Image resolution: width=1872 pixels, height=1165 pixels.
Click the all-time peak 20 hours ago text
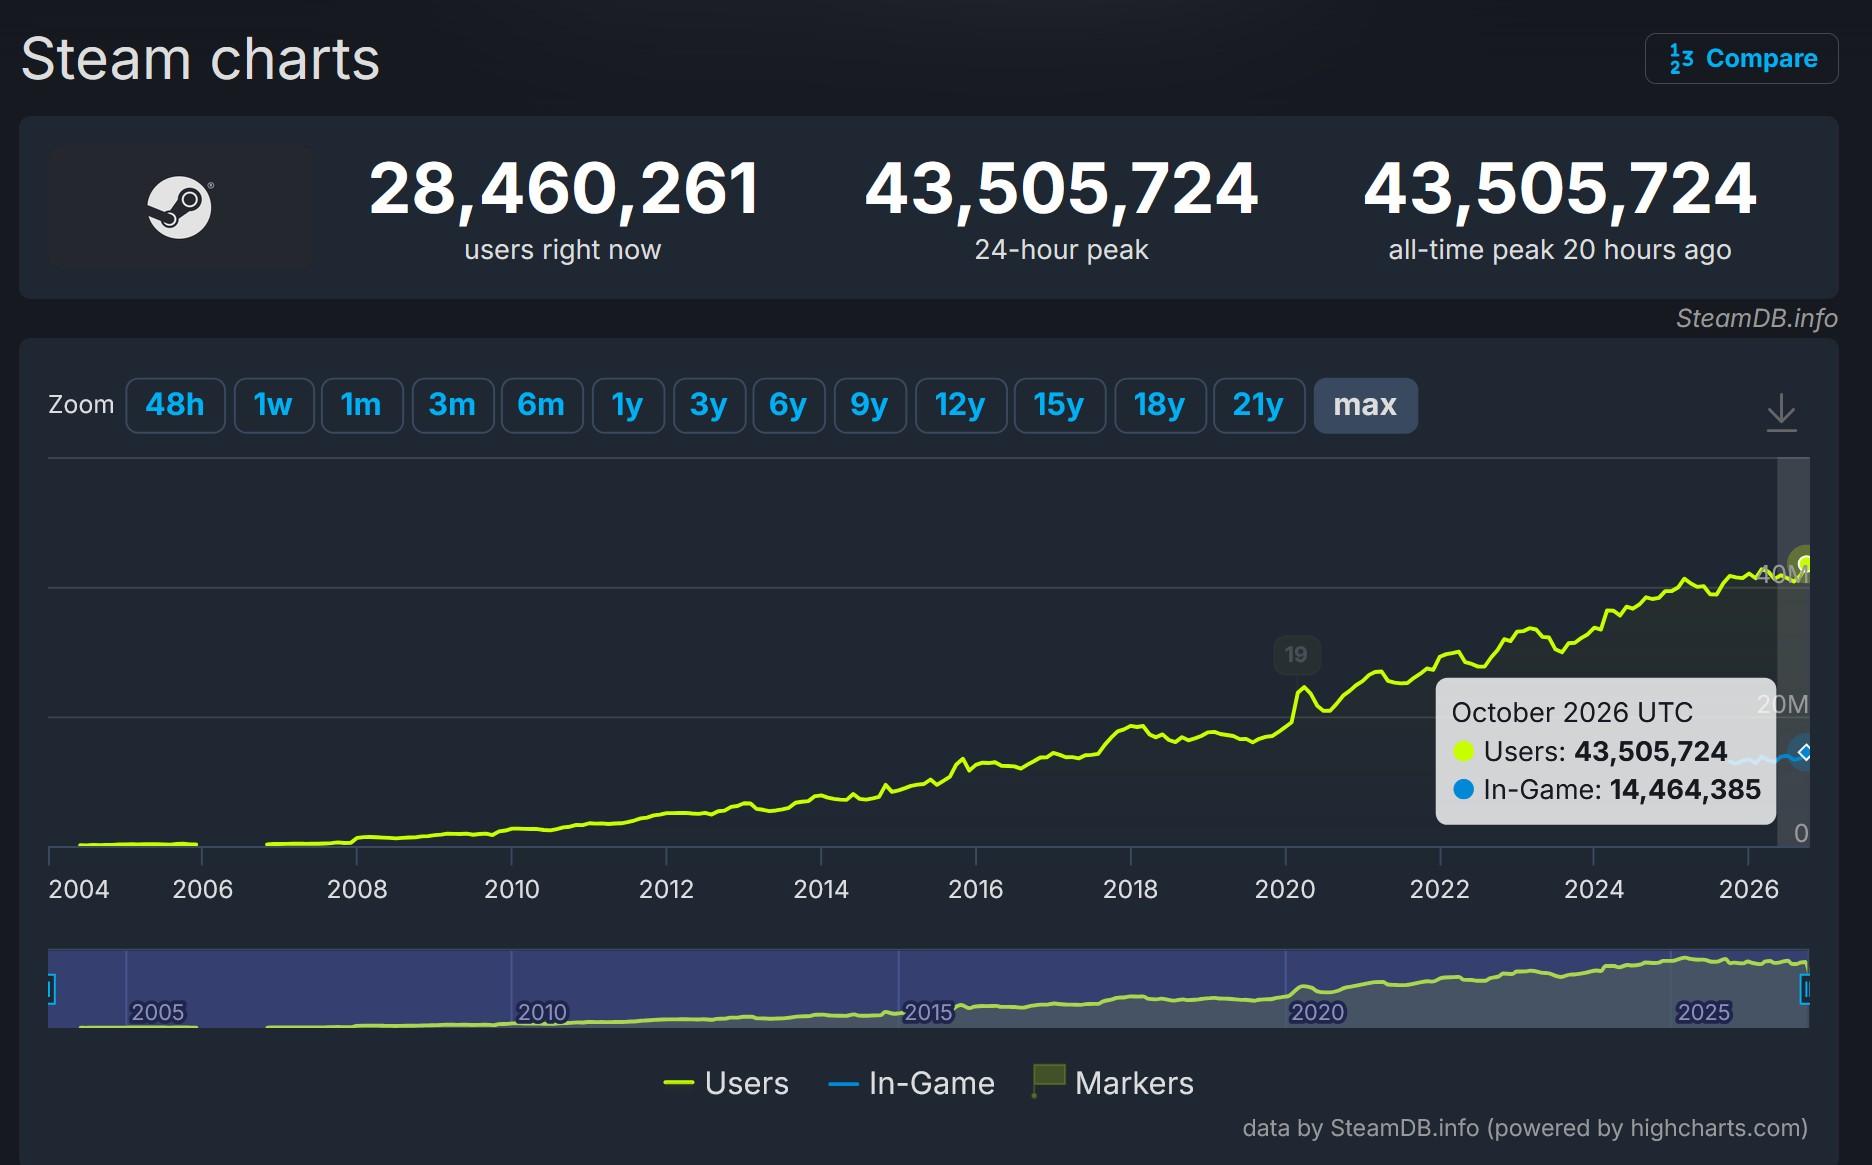1559,250
